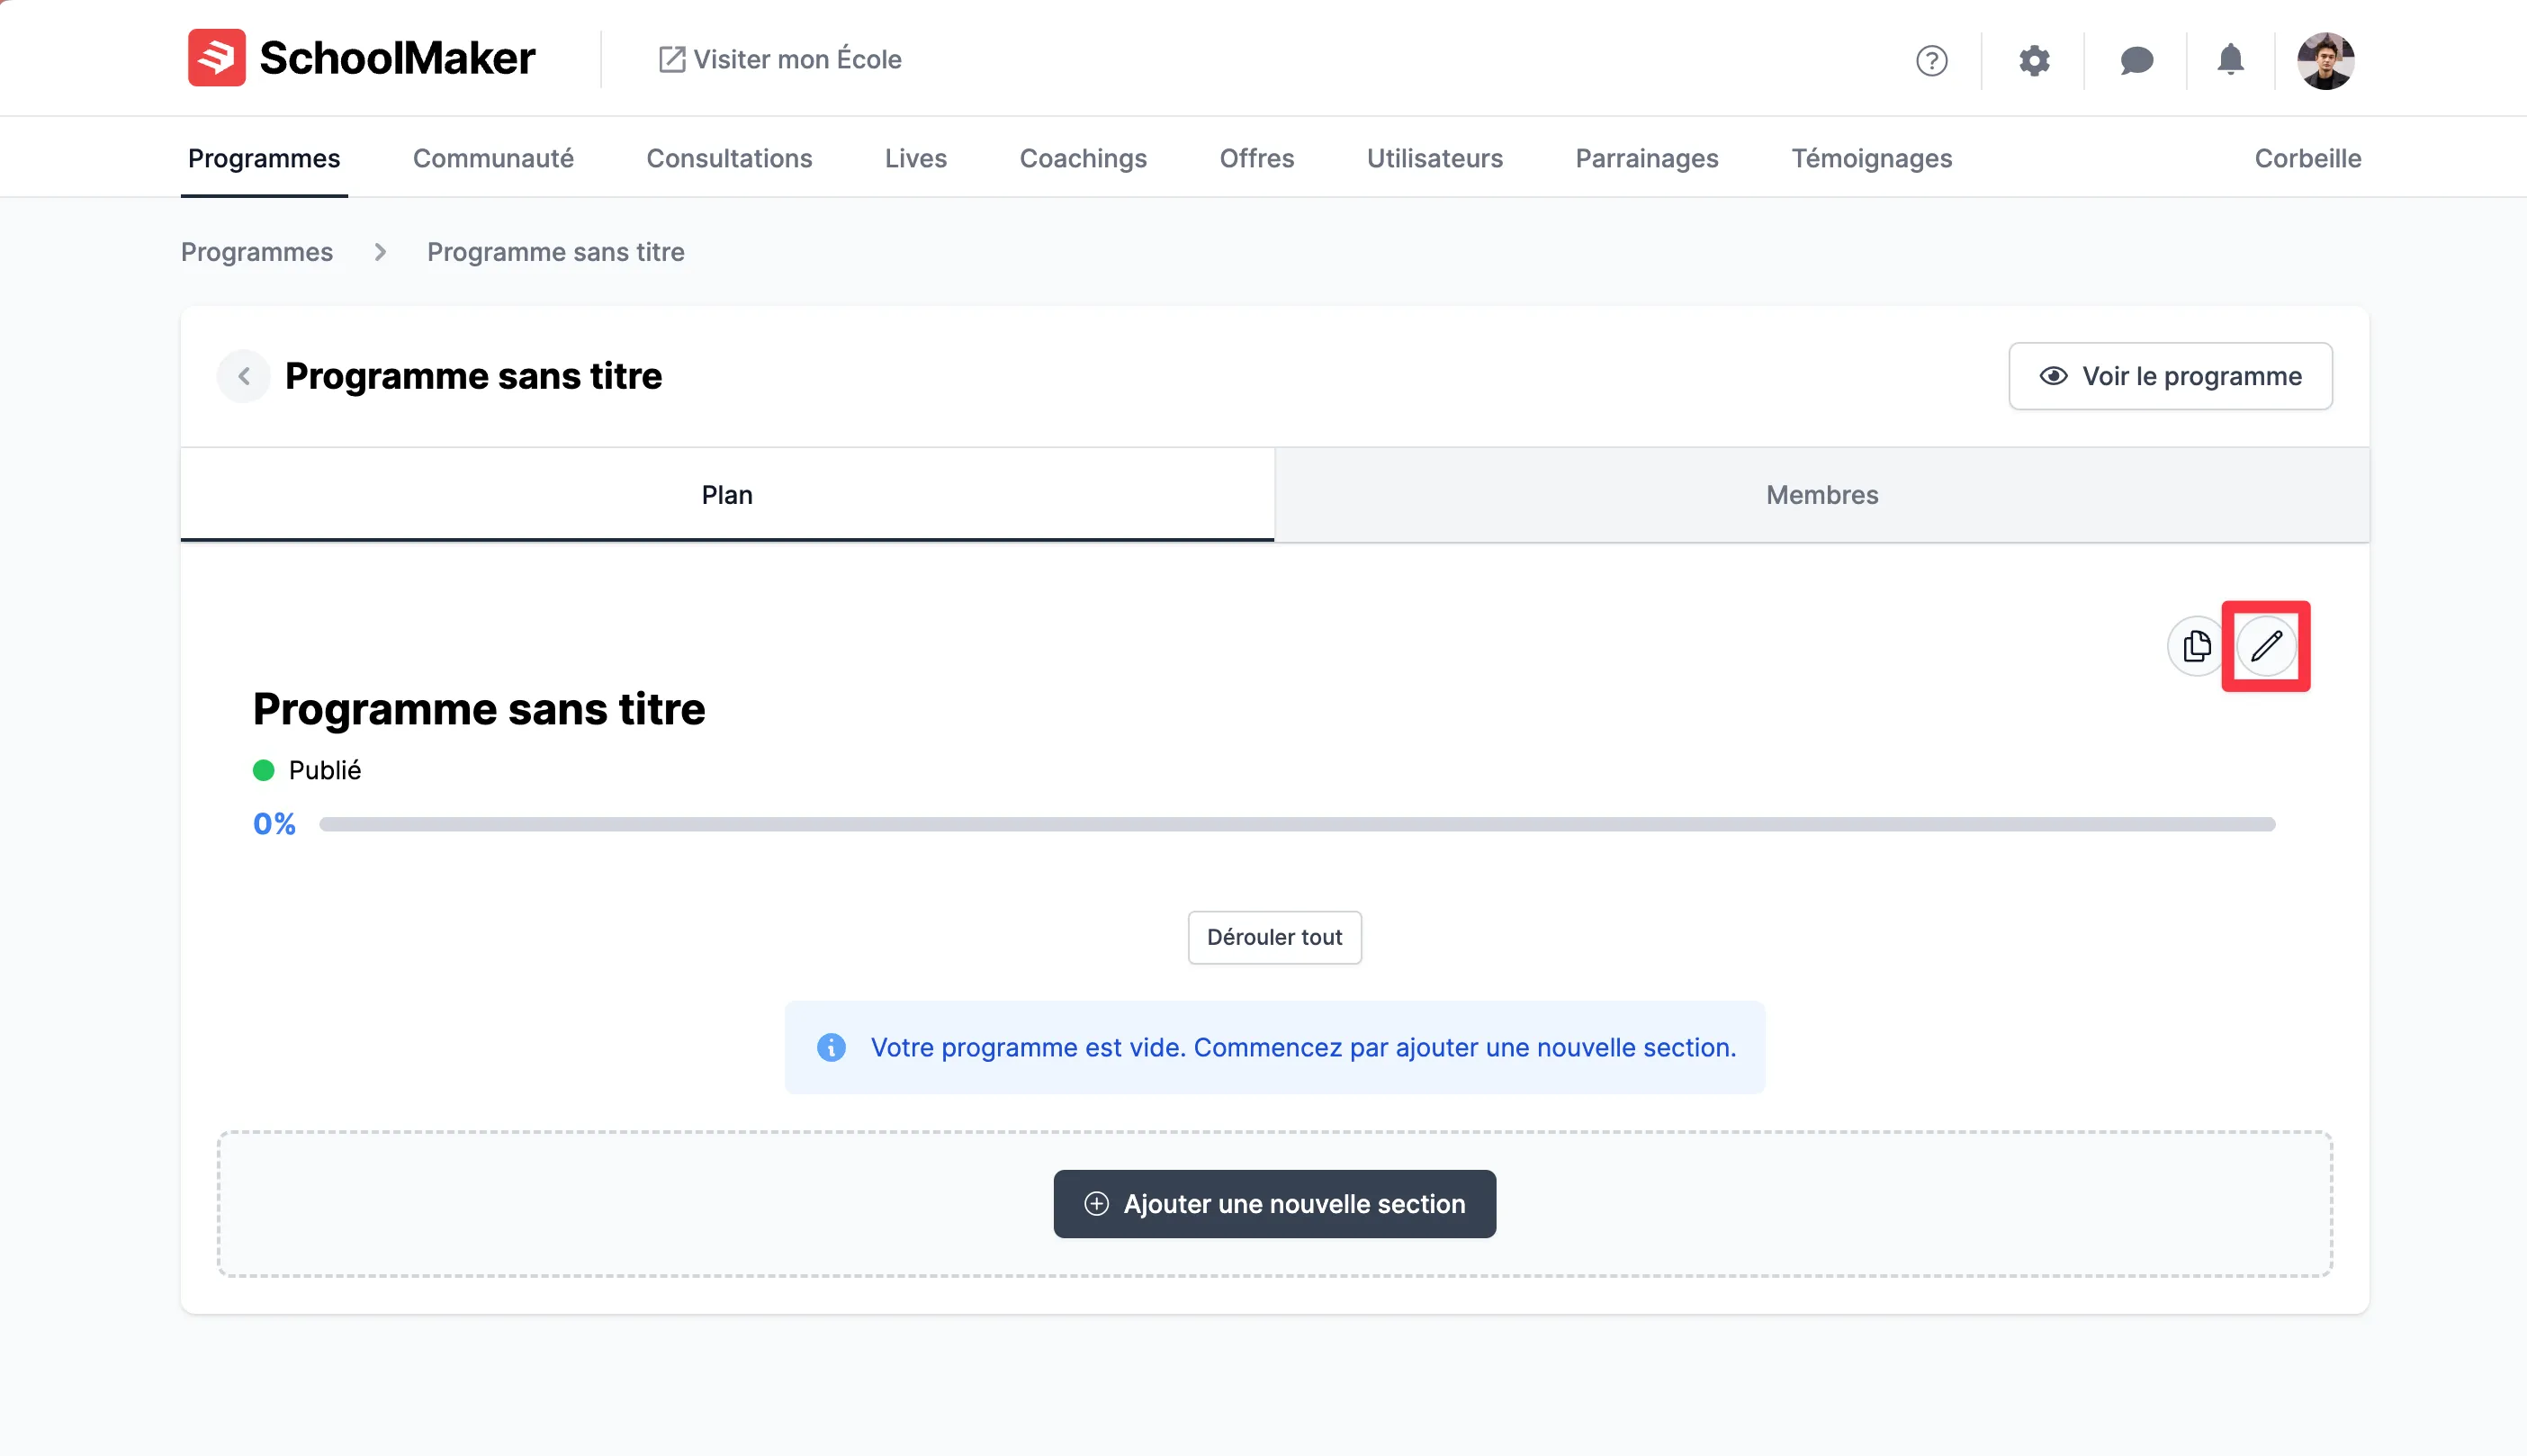Click Visiter mon École link

tap(780, 59)
